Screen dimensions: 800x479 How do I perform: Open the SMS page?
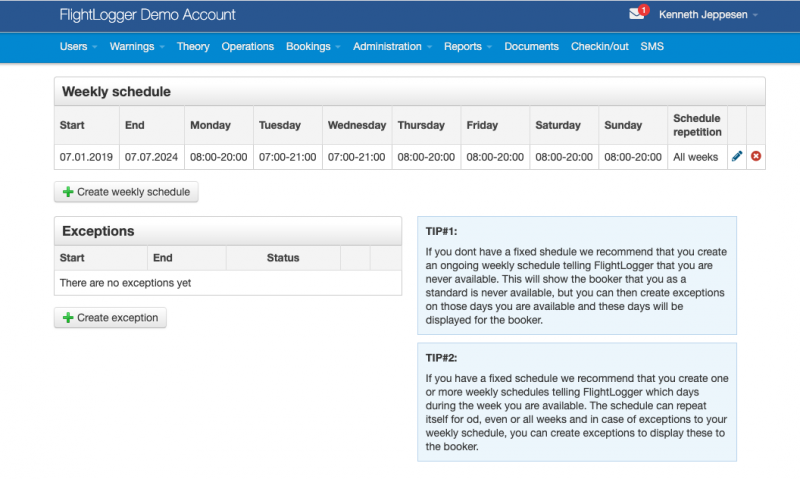(652, 46)
